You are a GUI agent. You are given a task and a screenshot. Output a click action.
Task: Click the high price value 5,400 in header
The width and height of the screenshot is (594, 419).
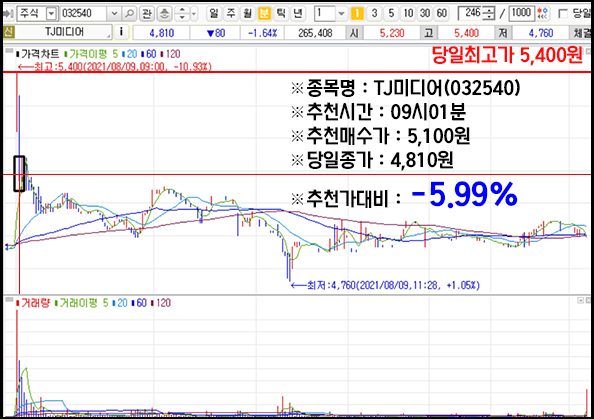pos(467,33)
